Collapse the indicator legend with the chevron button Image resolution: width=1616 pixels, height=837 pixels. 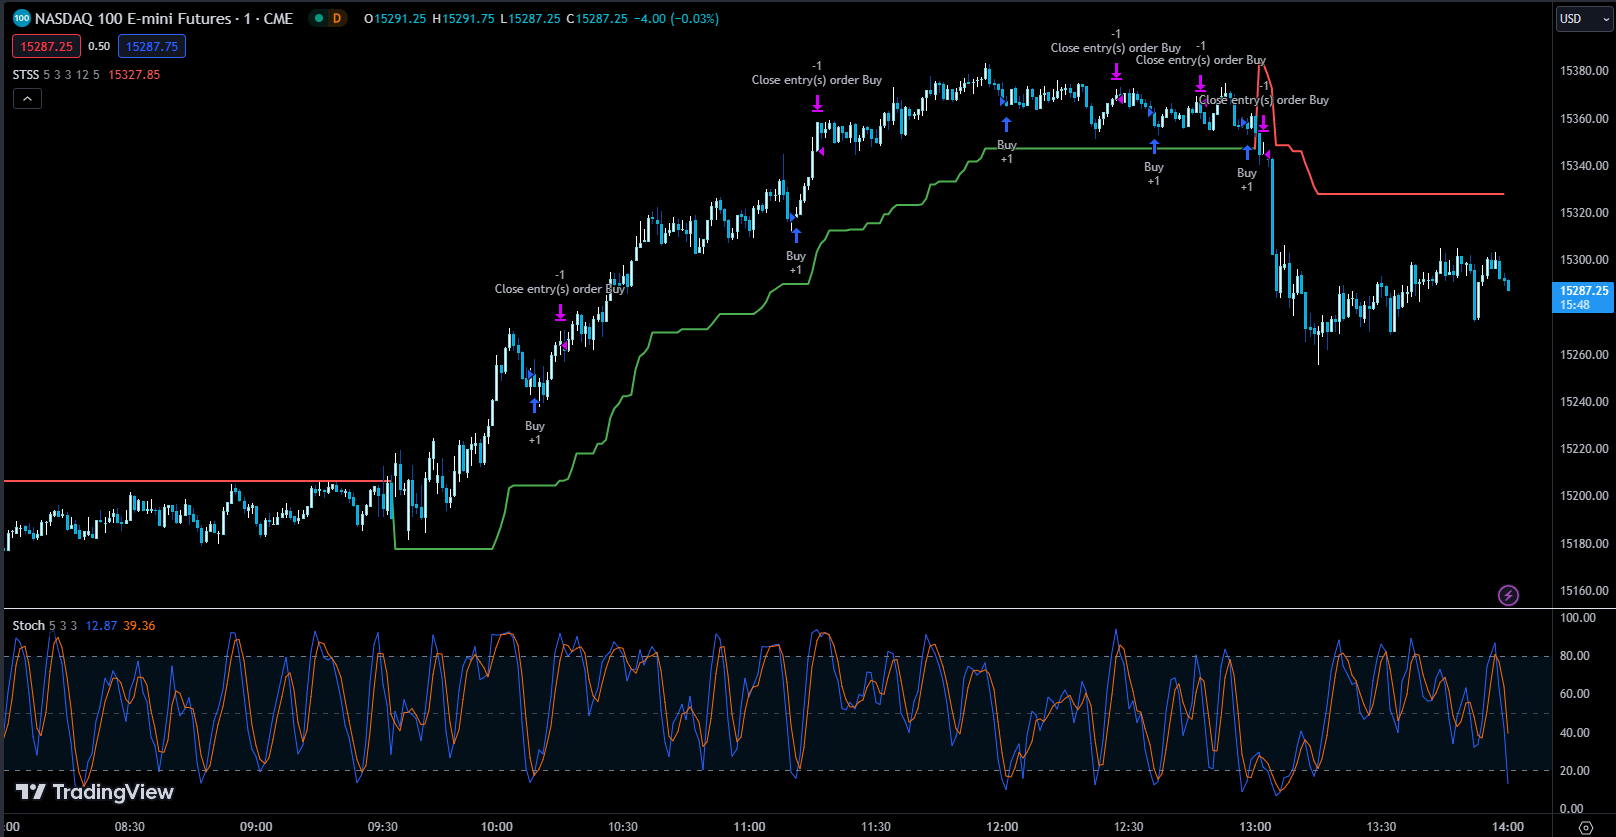[27, 98]
